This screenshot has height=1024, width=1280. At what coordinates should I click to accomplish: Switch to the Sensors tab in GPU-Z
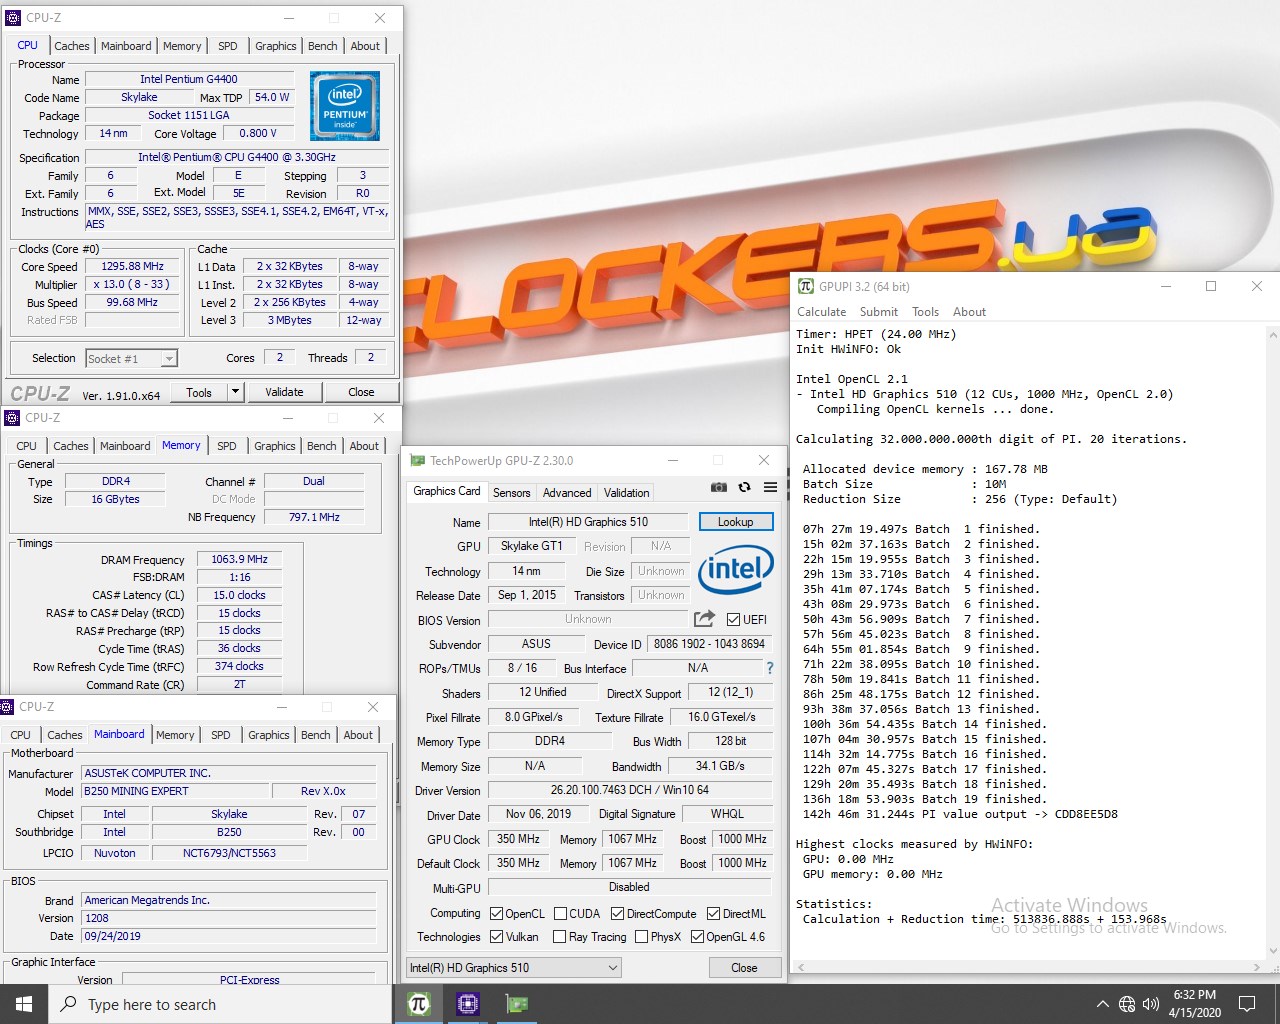pyautogui.click(x=511, y=493)
